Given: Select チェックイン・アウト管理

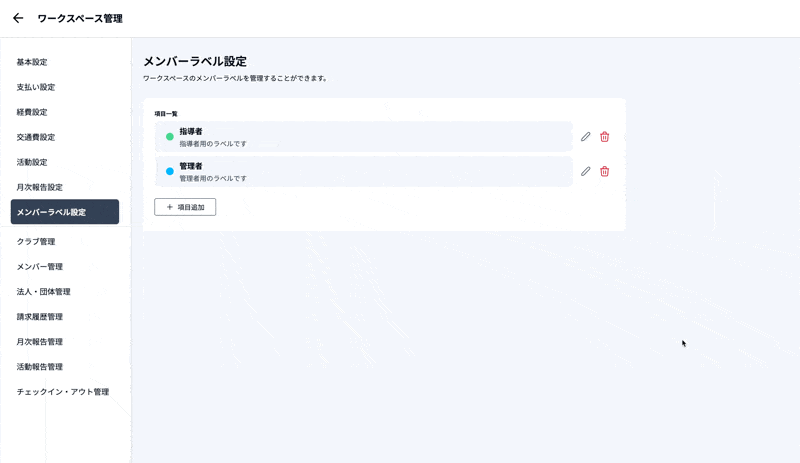Looking at the screenshot, I should (x=63, y=392).
